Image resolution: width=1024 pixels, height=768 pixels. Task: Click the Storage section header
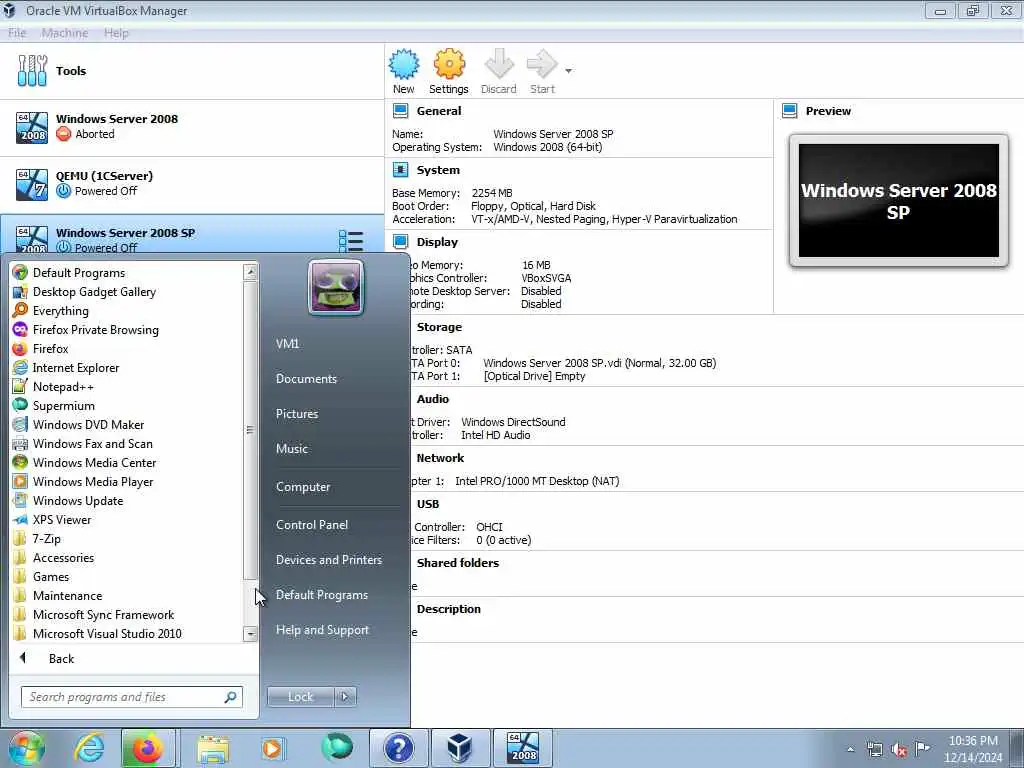(439, 327)
